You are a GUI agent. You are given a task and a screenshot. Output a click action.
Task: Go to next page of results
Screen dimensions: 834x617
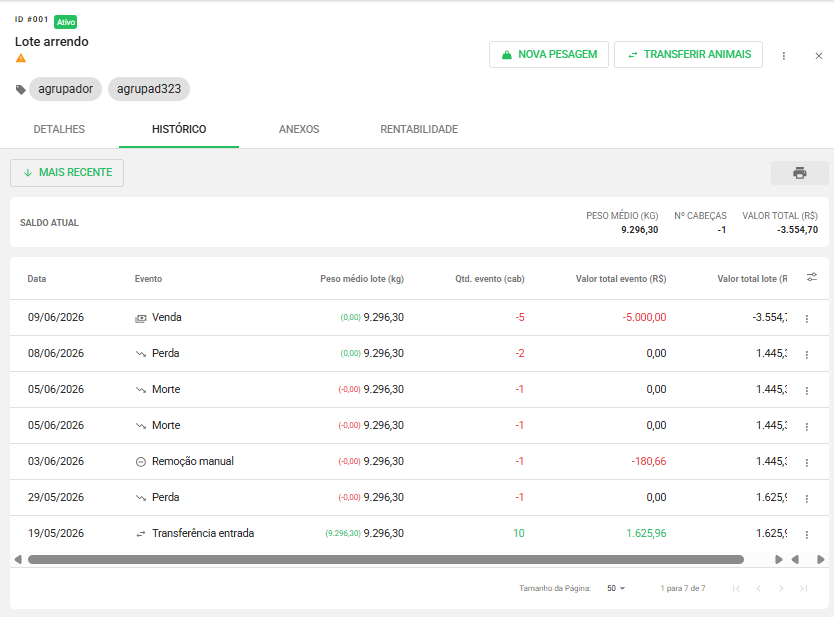pos(781,588)
